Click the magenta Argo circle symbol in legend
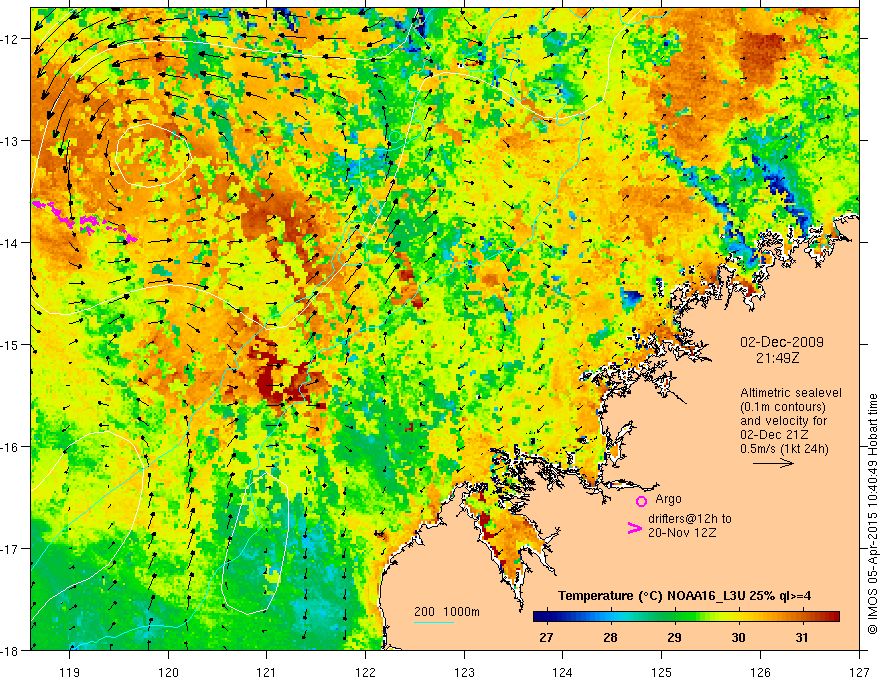 click(x=641, y=501)
